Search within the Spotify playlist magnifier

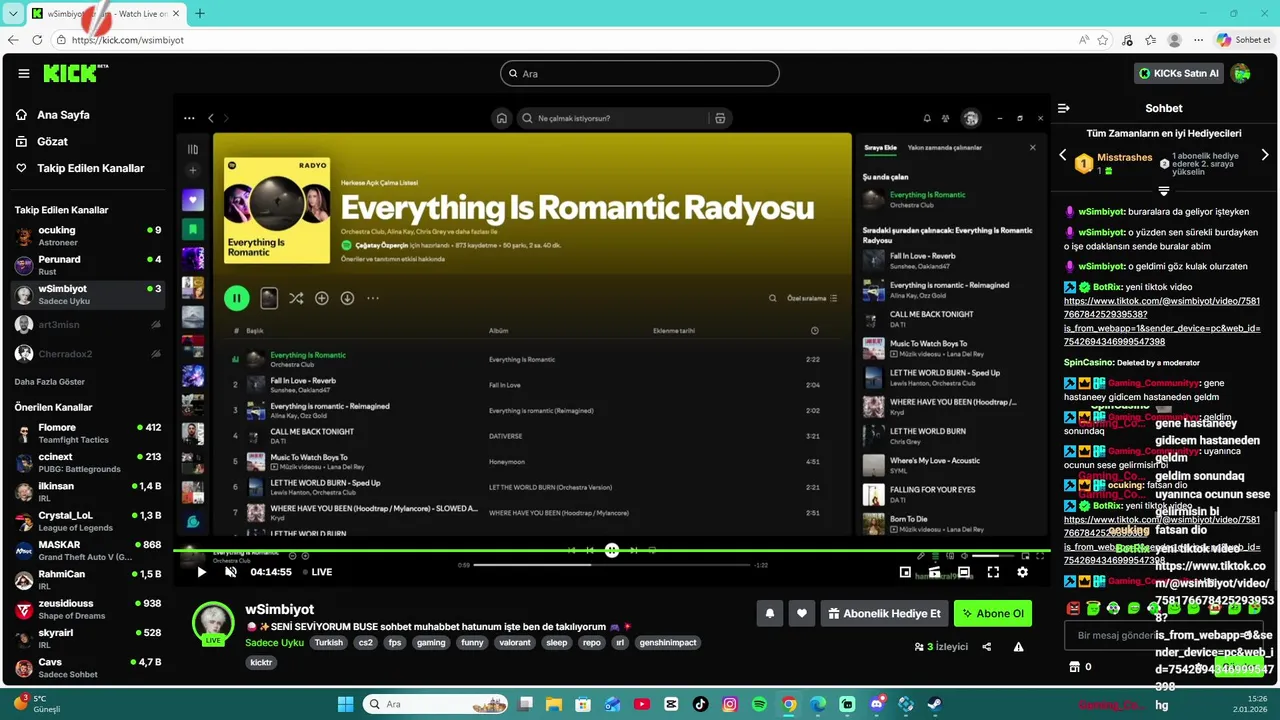(x=772, y=298)
